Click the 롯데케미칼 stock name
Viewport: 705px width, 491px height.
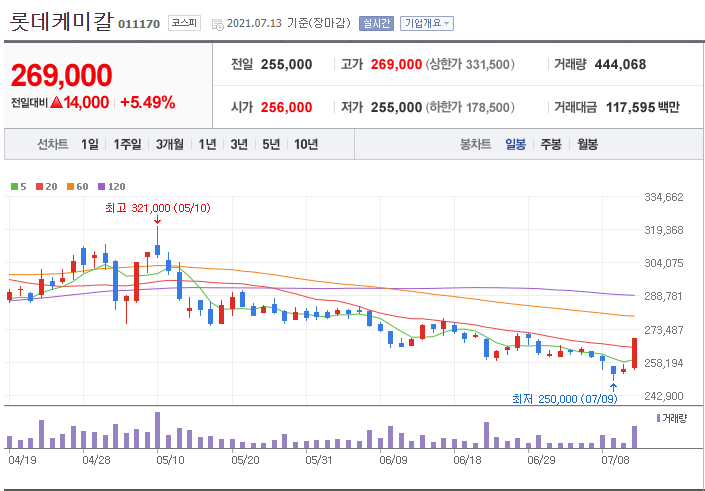coord(60,22)
